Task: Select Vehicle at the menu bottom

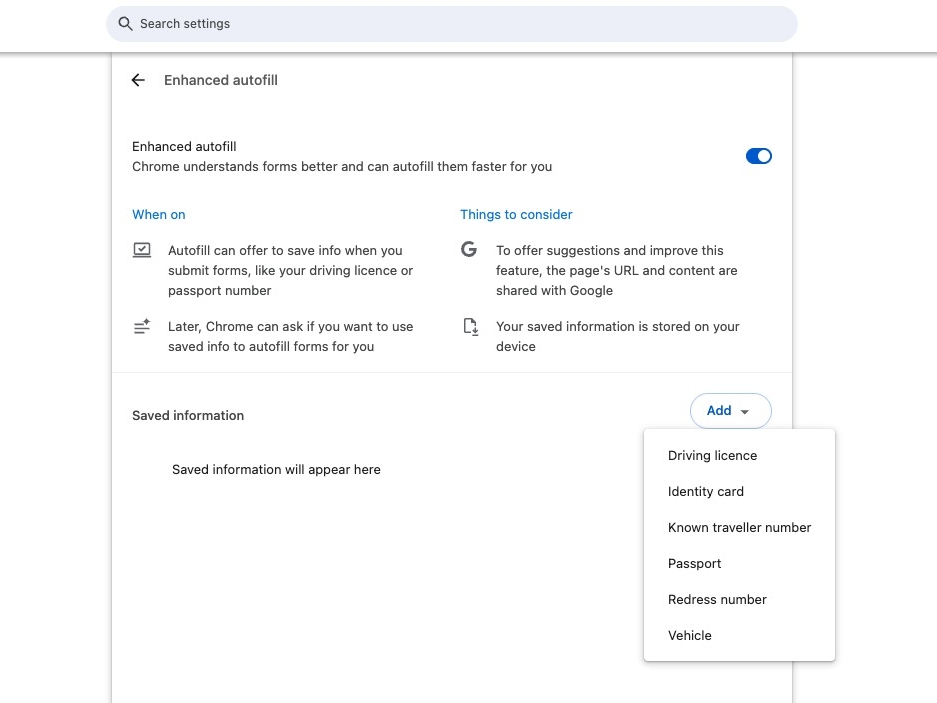Action: pyautogui.click(x=690, y=636)
